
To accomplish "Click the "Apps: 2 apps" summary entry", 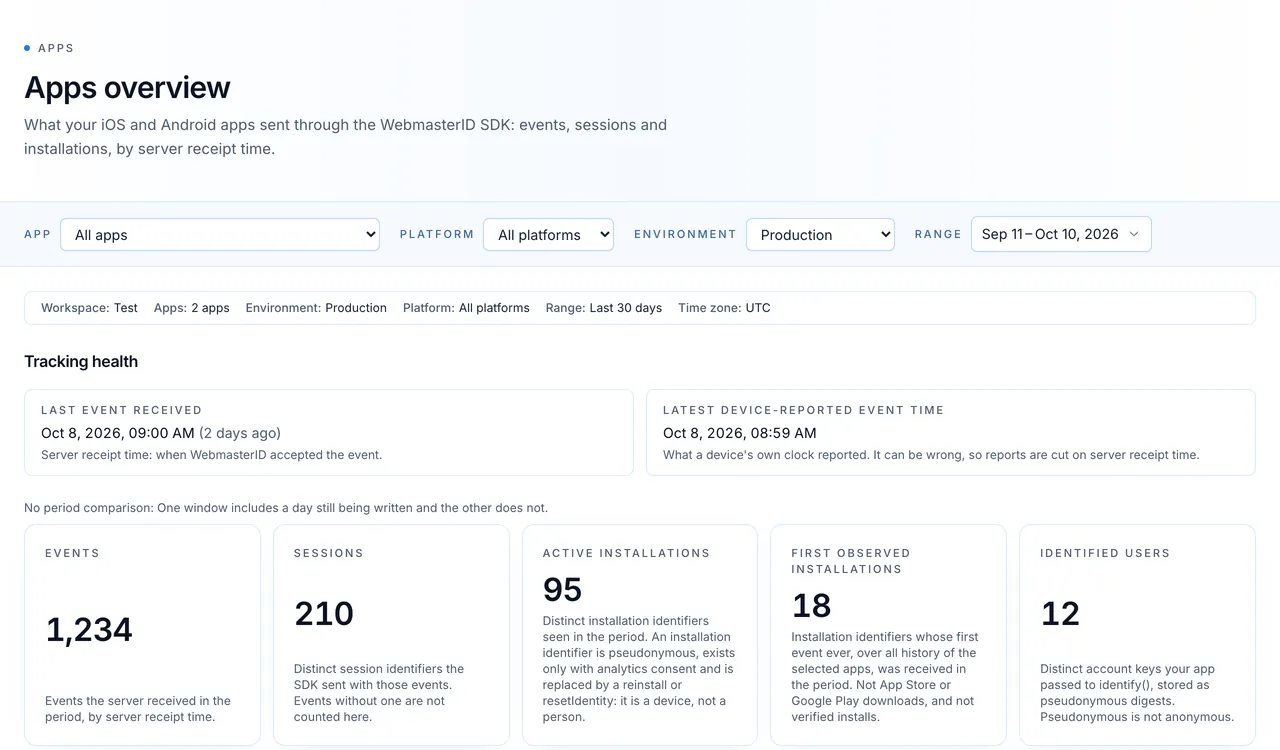I will [192, 308].
